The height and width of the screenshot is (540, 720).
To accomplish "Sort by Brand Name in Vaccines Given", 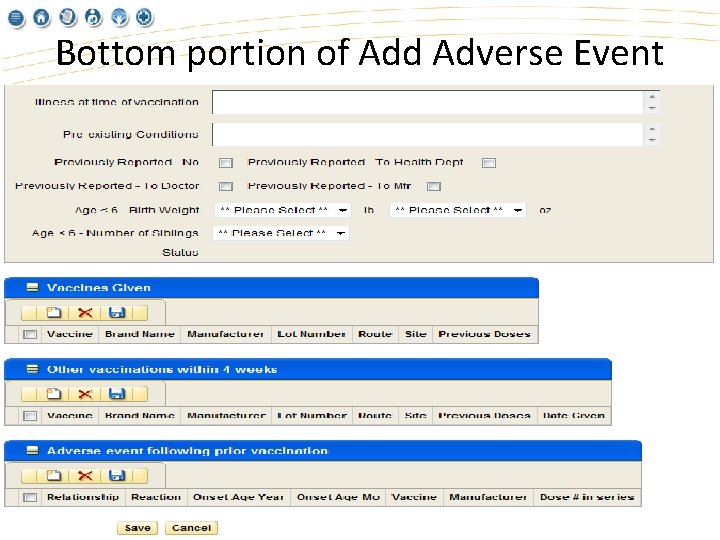I will [x=140, y=334].
